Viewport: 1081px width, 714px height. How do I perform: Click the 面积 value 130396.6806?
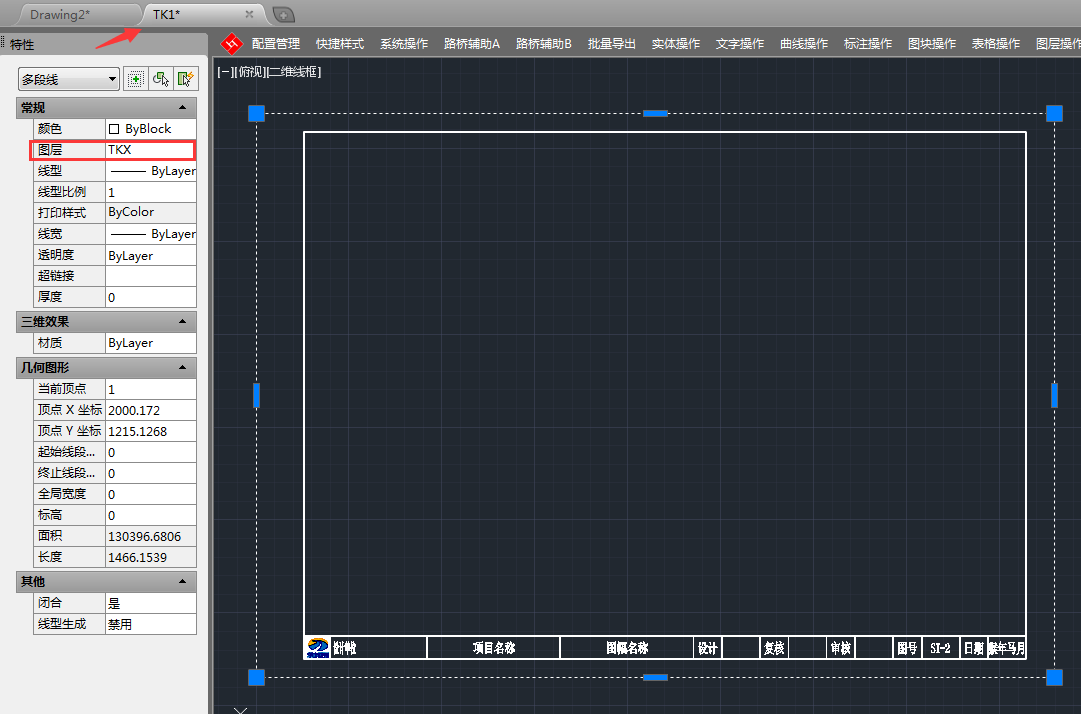click(x=151, y=536)
